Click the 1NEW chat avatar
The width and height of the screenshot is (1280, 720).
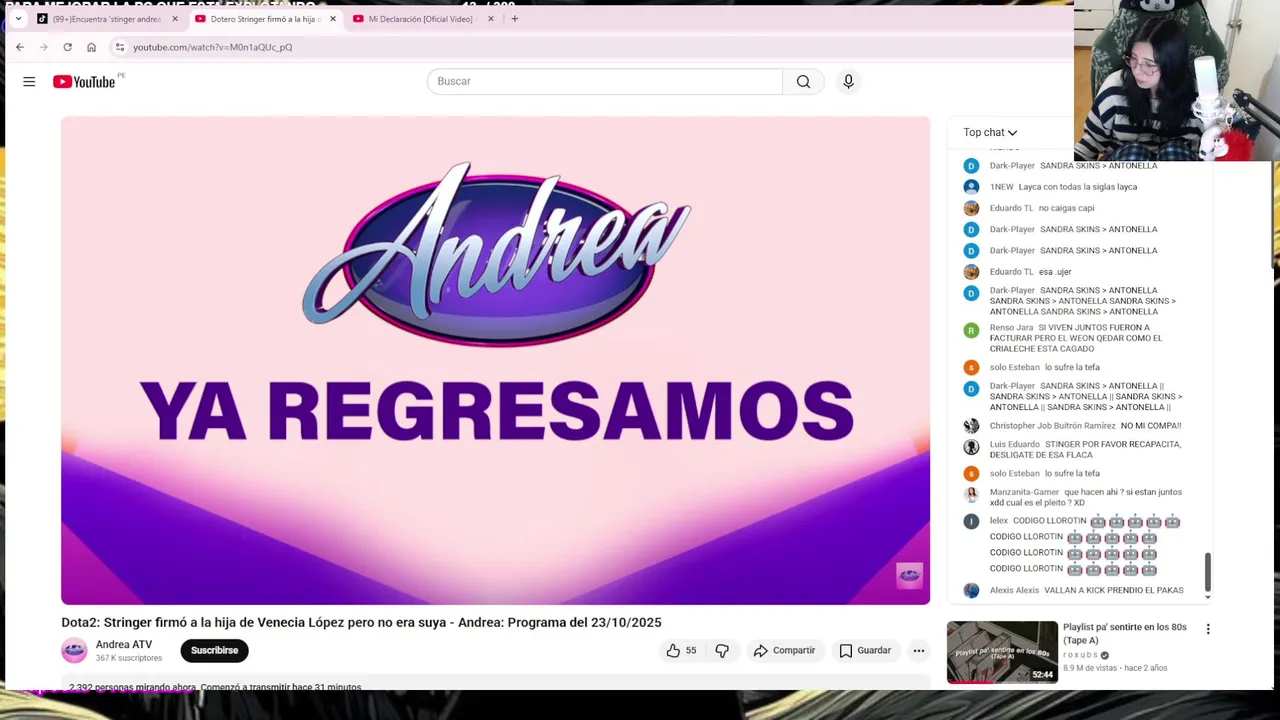tap(971, 187)
